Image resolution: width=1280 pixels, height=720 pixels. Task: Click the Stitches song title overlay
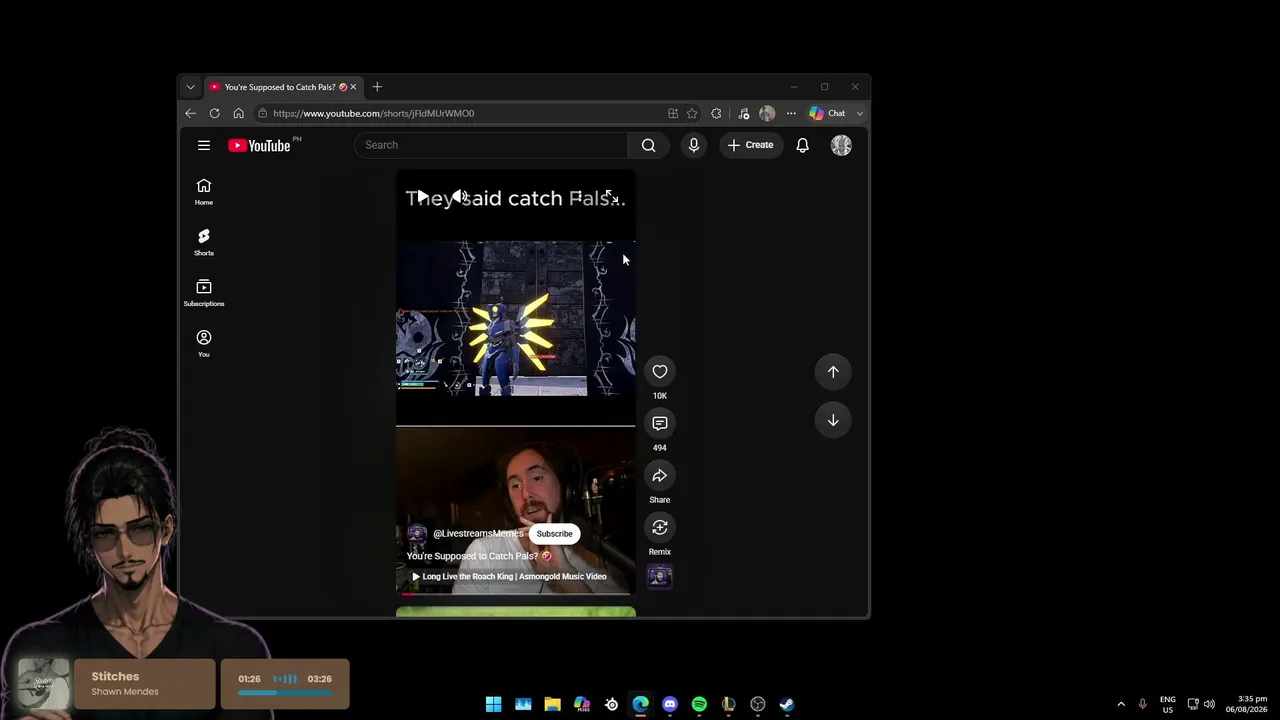(115, 677)
